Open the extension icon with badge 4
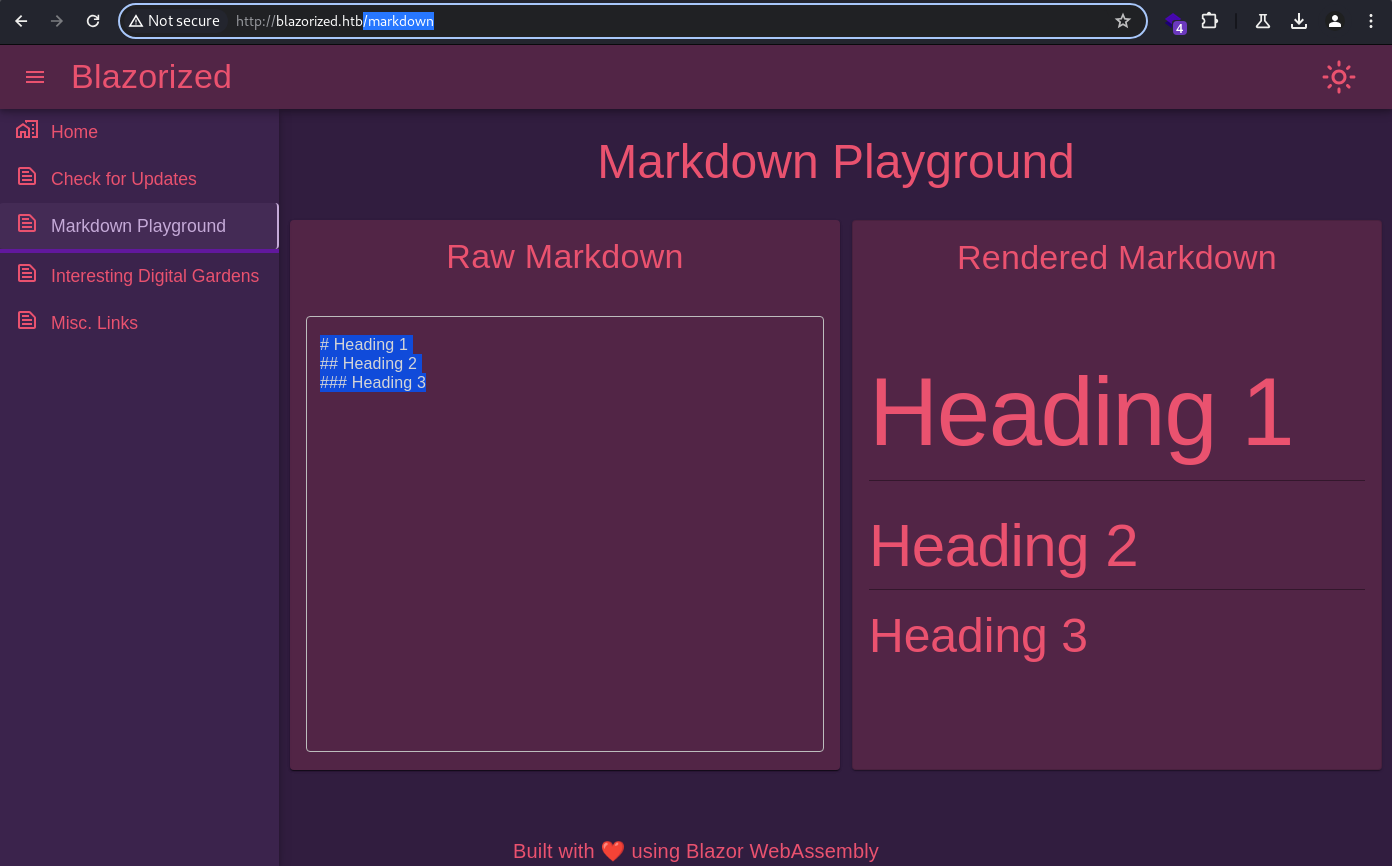This screenshot has width=1392, height=866. (1175, 22)
